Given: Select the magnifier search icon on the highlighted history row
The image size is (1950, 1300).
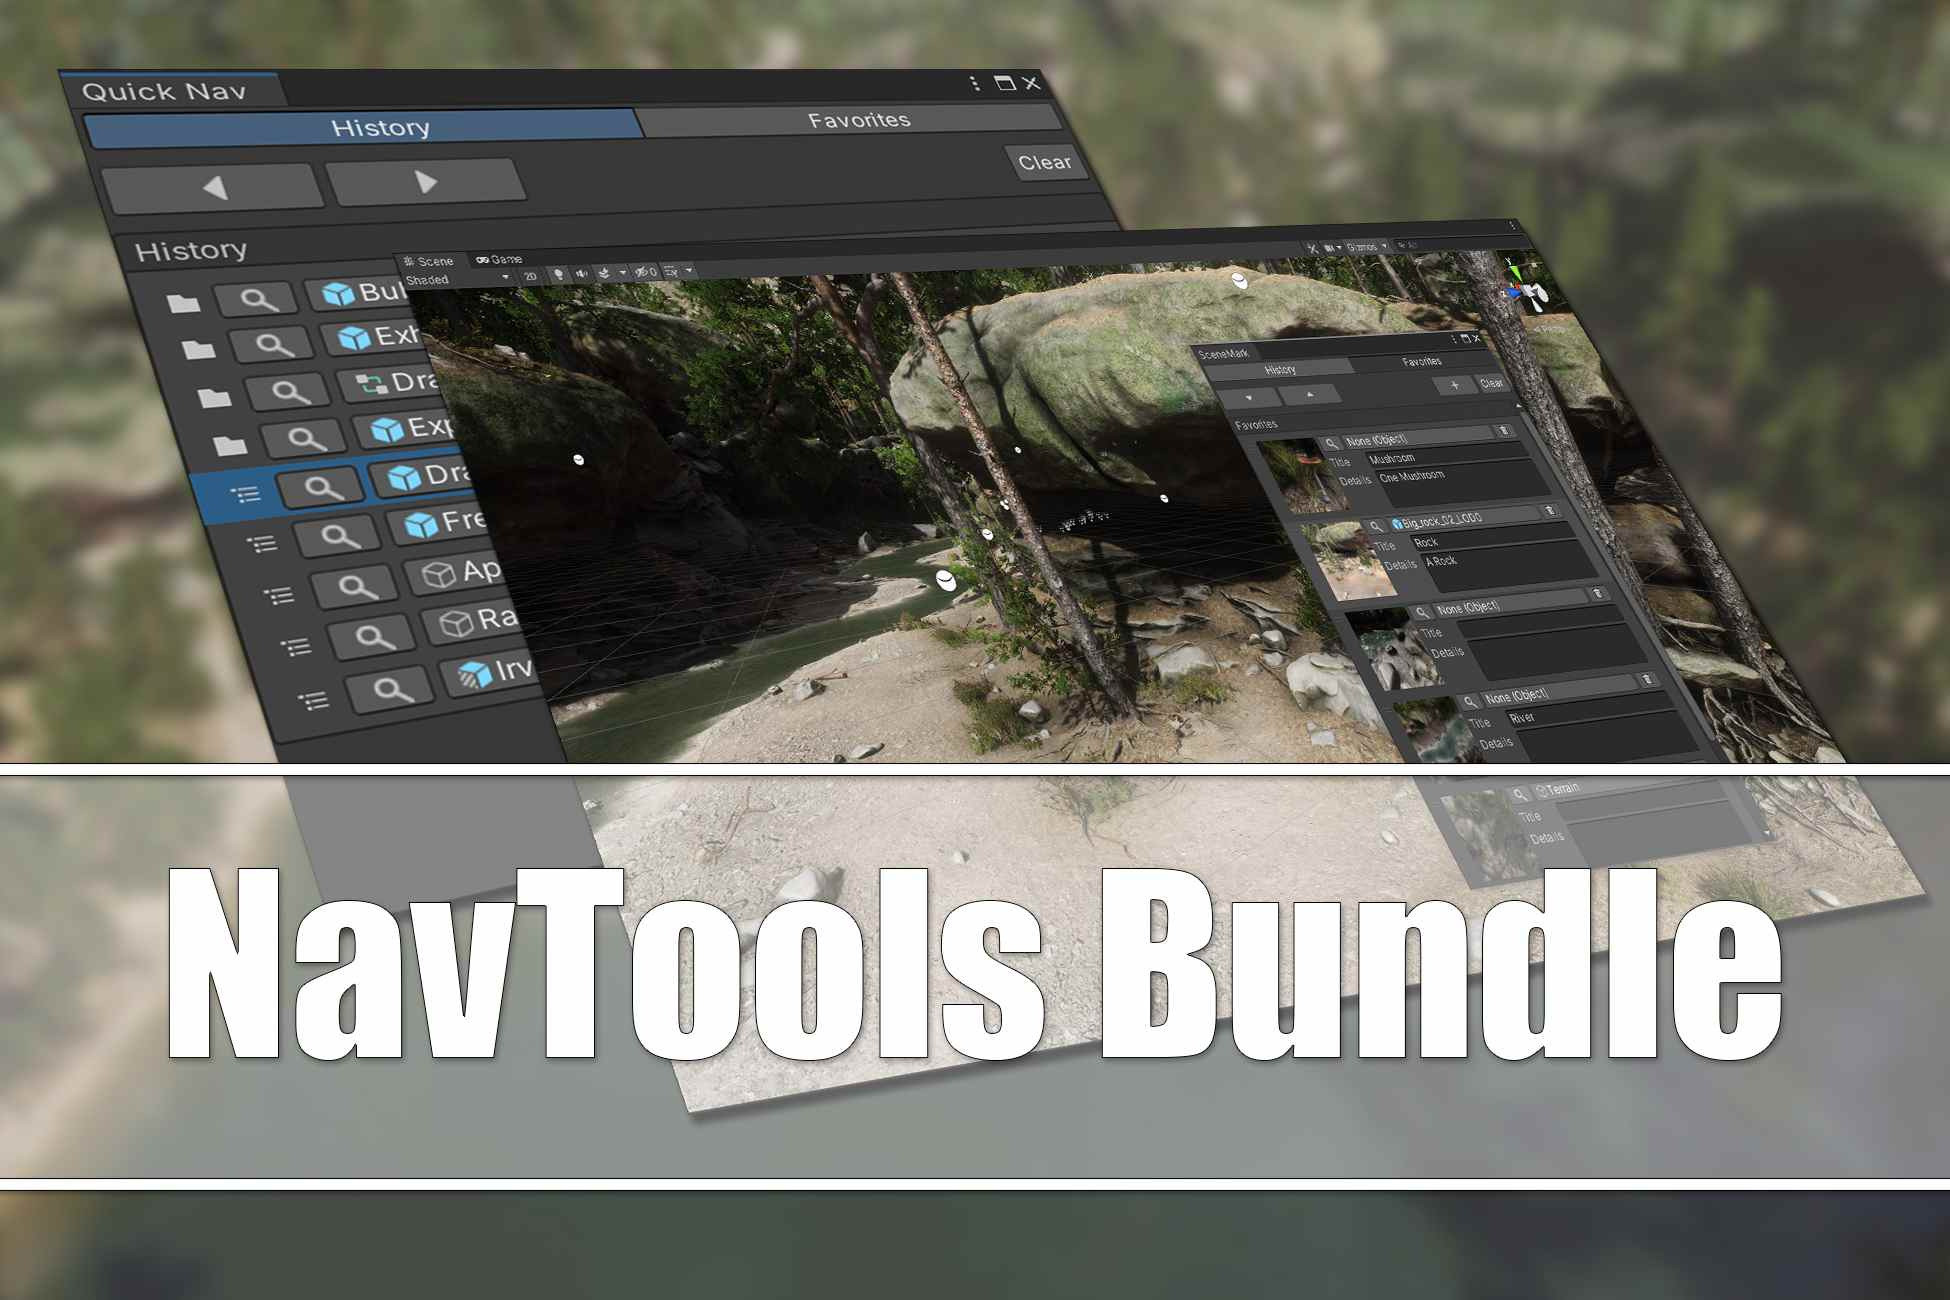Looking at the screenshot, I should [x=323, y=486].
